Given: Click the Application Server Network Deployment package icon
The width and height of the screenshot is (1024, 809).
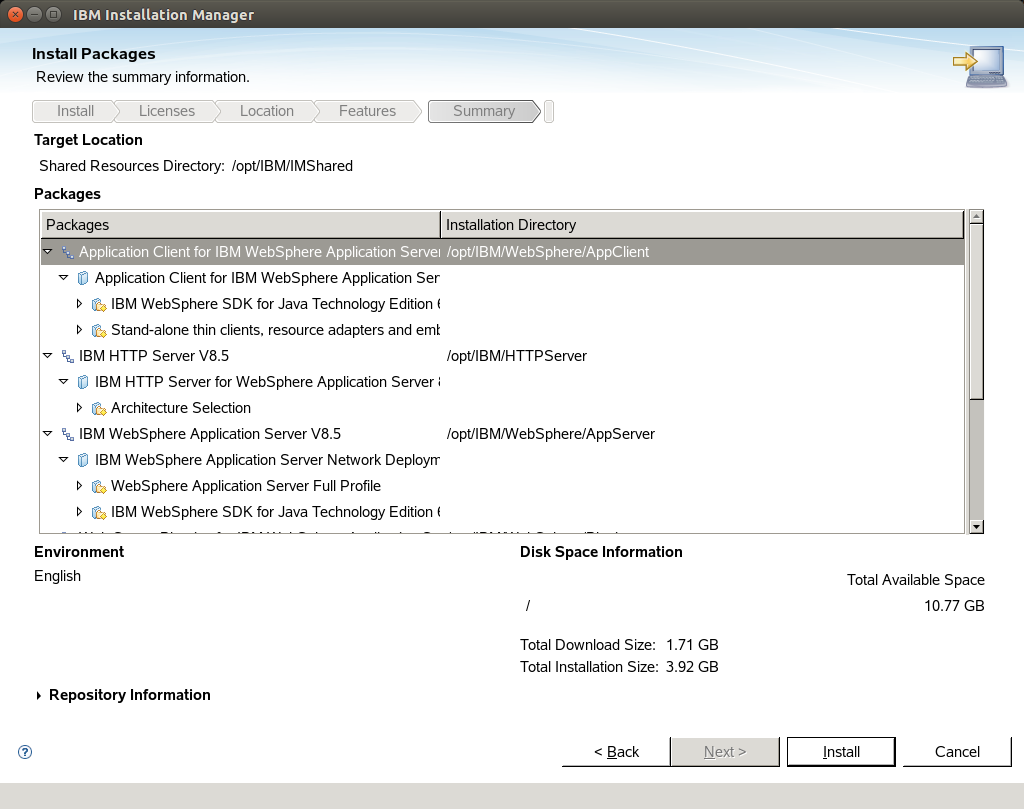Looking at the screenshot, I should click(x=83, y=460).
